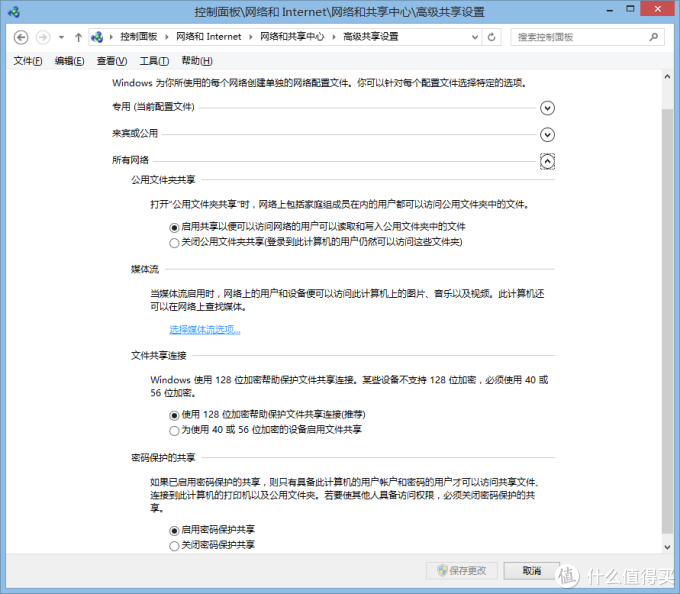Click the 公用文件夹共享 heading text

[x=163, y=180]
